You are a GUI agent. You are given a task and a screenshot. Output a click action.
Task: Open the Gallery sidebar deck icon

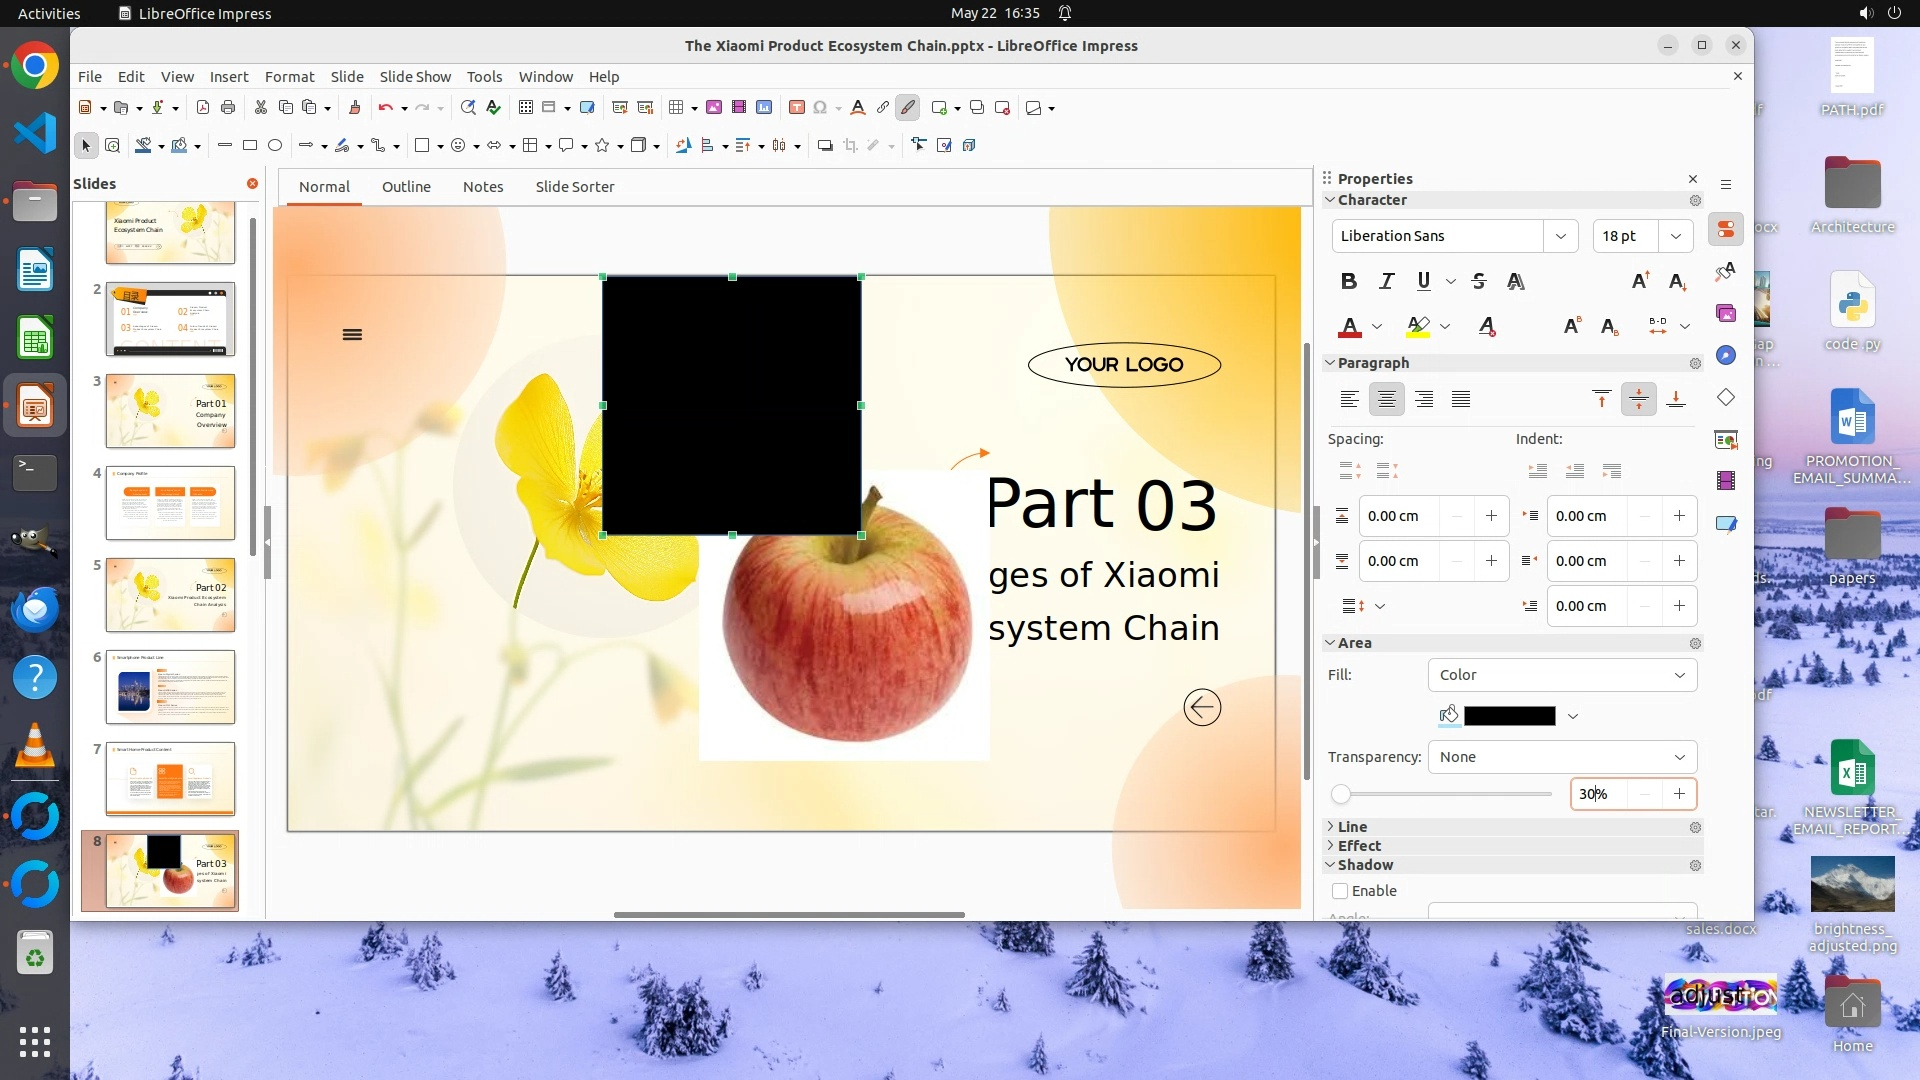coord(1726,313)
